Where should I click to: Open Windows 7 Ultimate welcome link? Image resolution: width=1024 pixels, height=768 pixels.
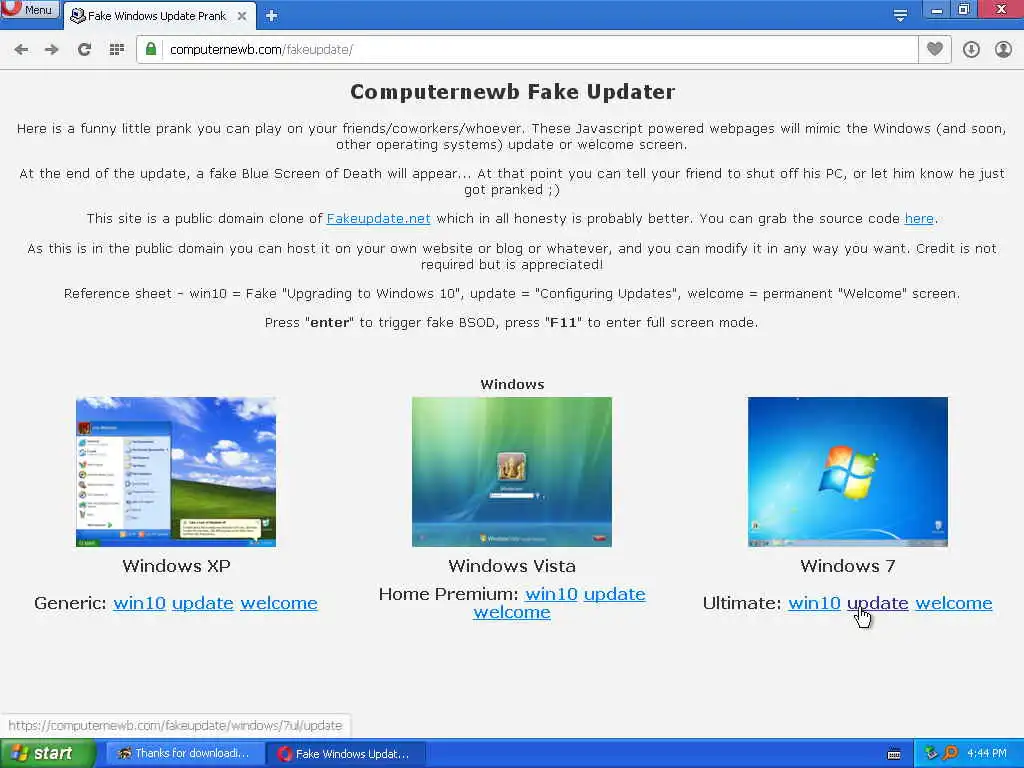point(953,603)
